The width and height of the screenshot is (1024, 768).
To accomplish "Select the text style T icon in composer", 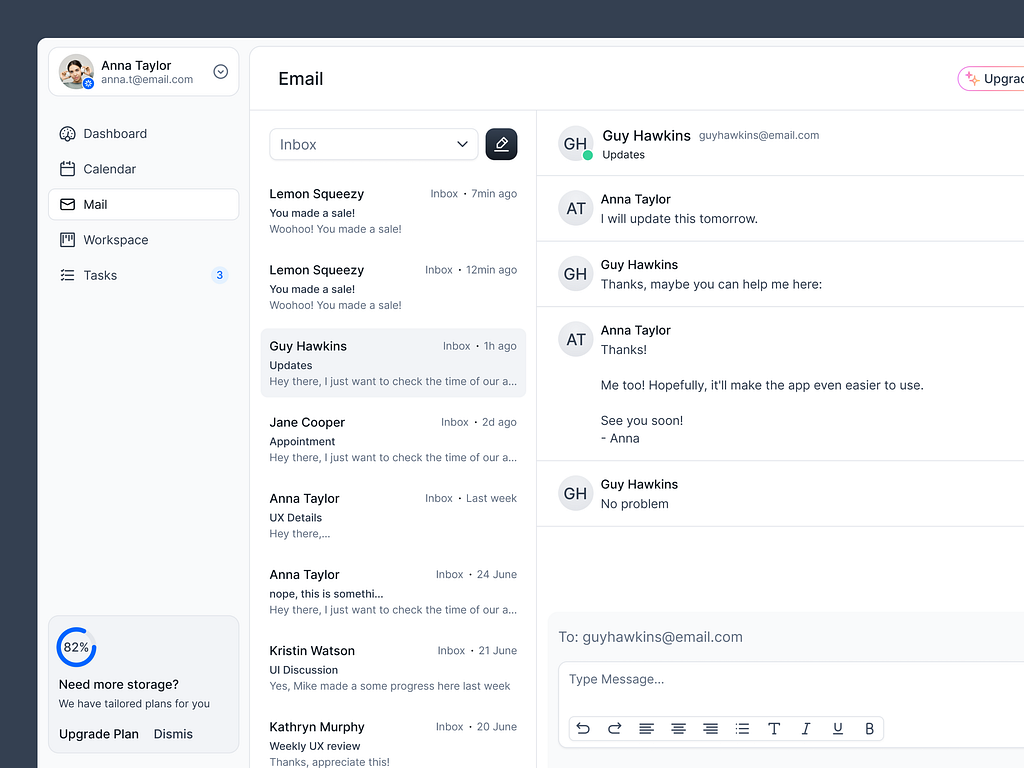I will click(x=774, y=728).
